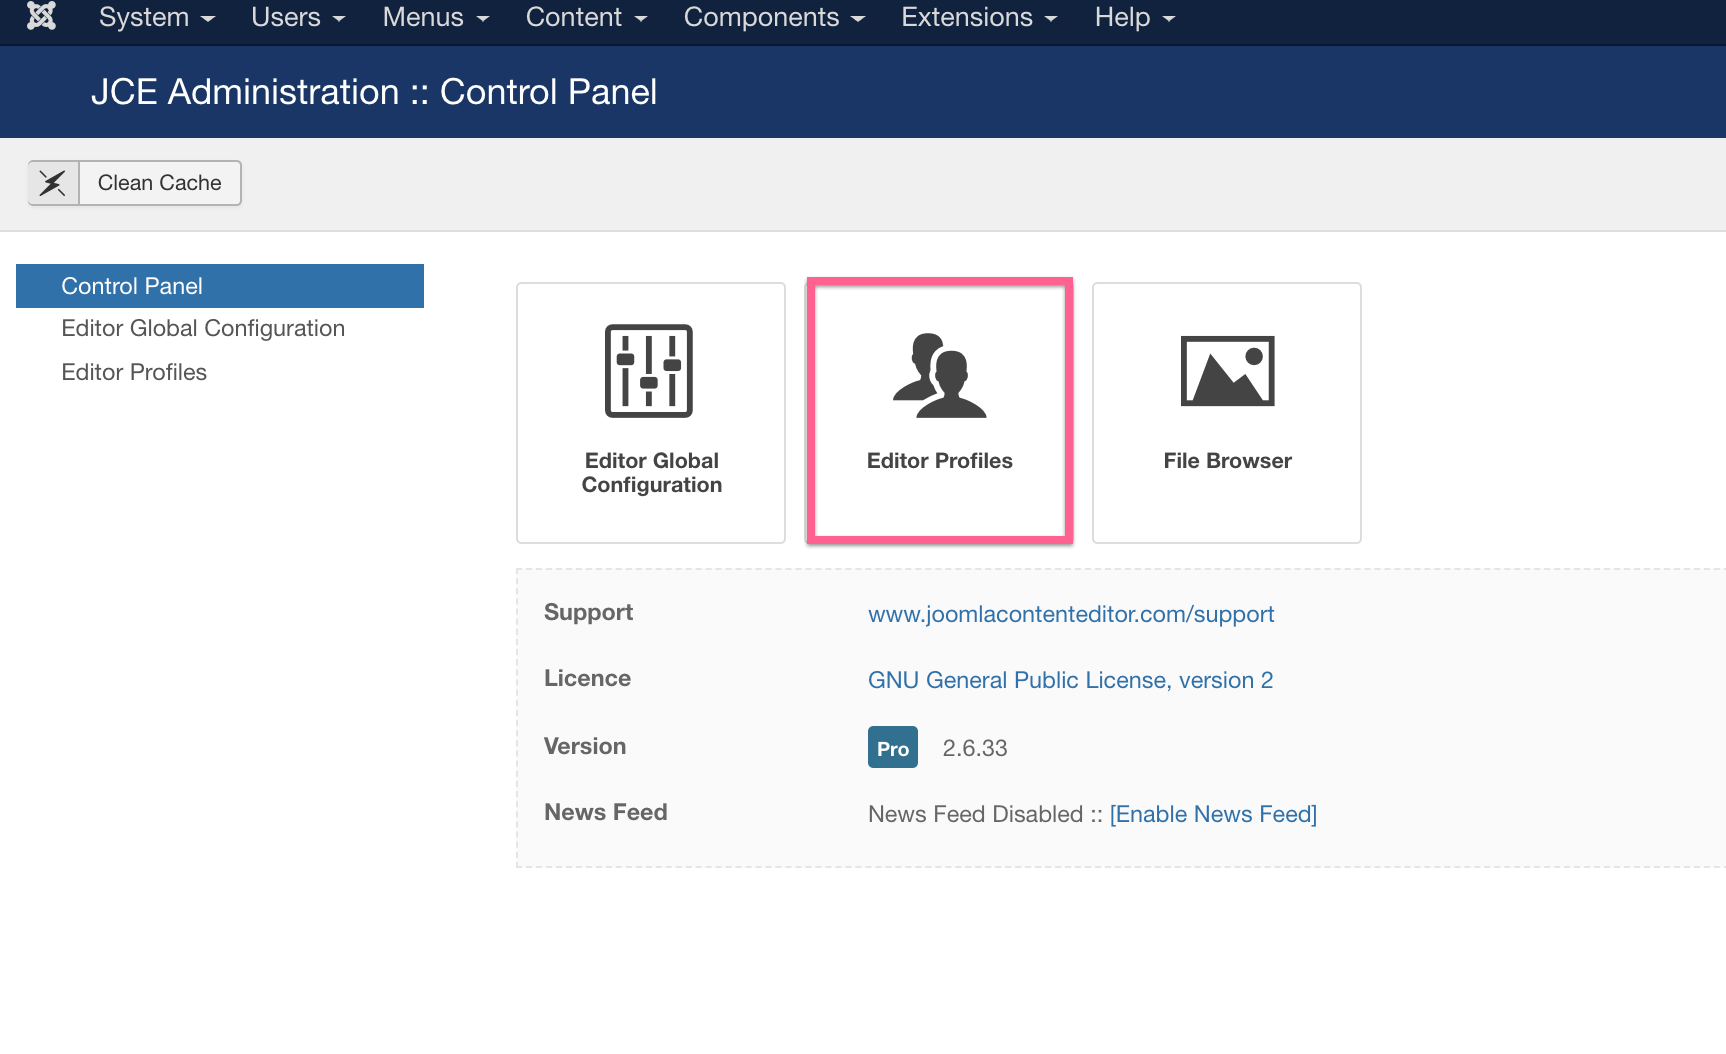The width and height of the screenshot is (1726, 1054).
Task: Click the System menu dropdown caret
Action: click(208, 19)
